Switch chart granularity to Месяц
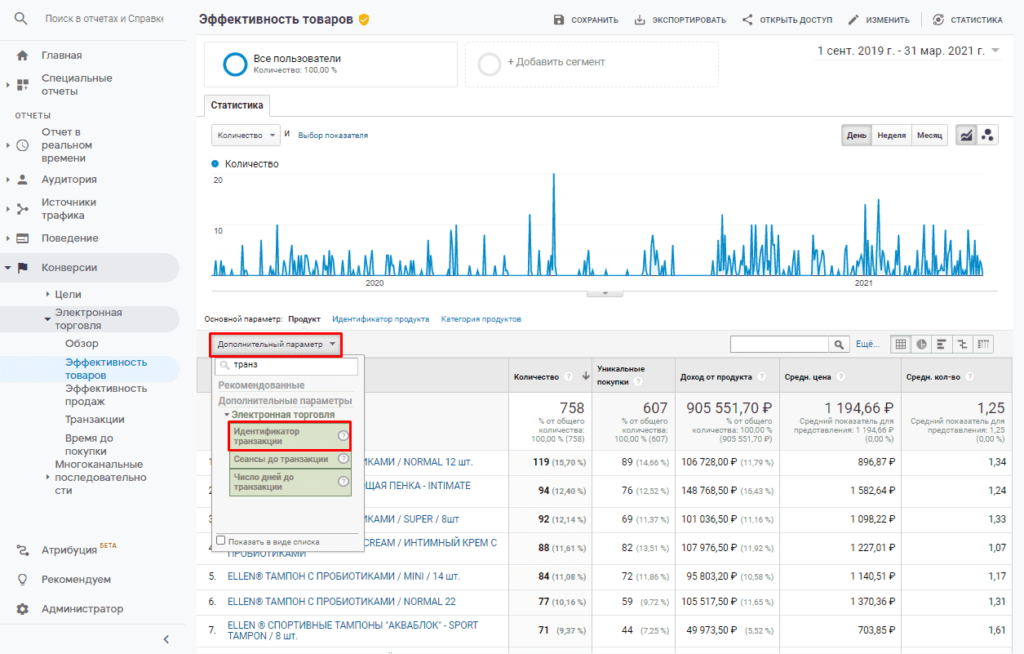This screenshot has height=654, width=1024. tap(929, 135)
